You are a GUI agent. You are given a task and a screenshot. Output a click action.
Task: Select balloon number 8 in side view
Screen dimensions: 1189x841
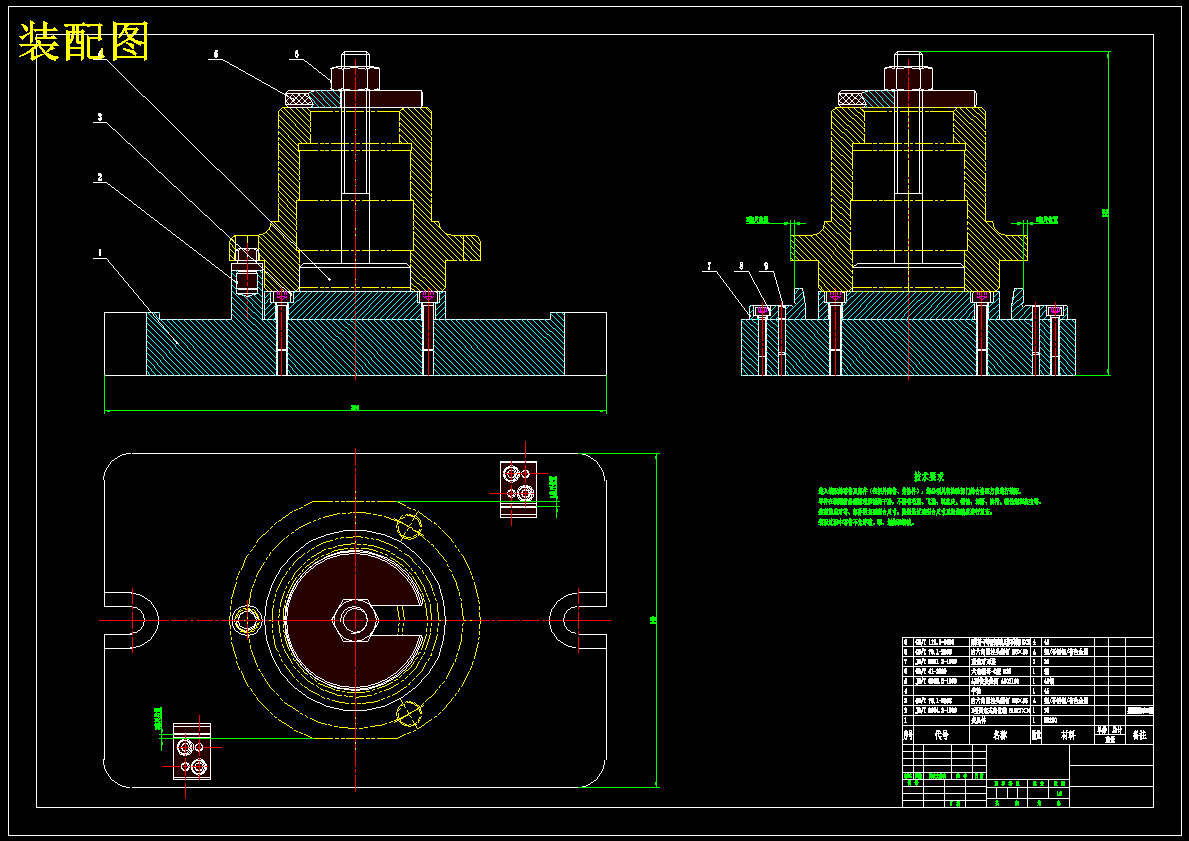pyautogui.click(x=741, y=266)
